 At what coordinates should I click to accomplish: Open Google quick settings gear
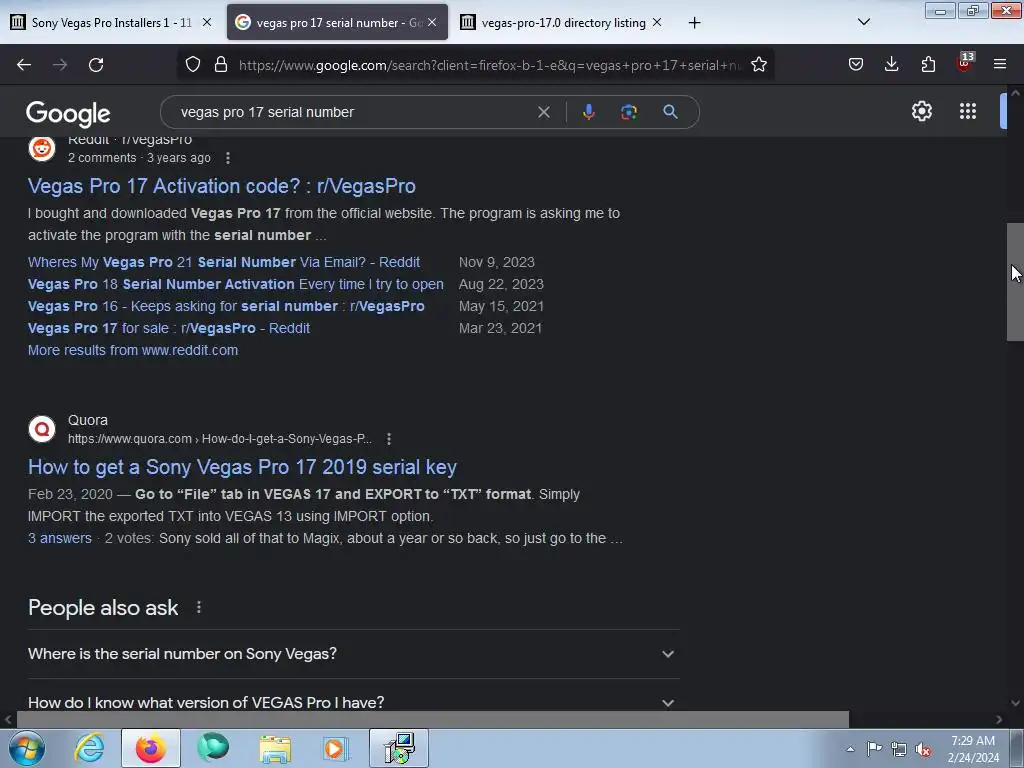pyautogui.click(x=921, y=111)
